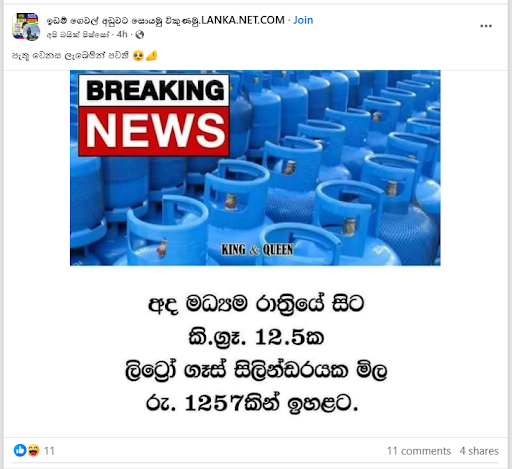512x469 pixels.
Task: Open the reactions count showing 11
Action: pyautogui.click(x=49, y=451)
